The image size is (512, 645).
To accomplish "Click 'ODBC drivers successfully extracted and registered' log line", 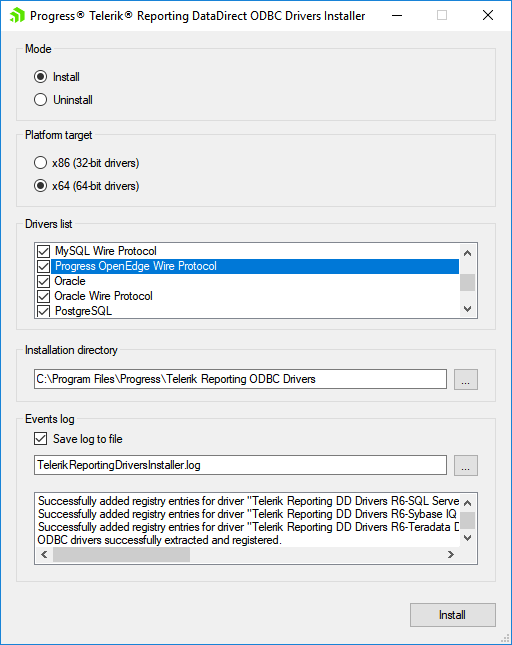I will click(x=160, y=540).
